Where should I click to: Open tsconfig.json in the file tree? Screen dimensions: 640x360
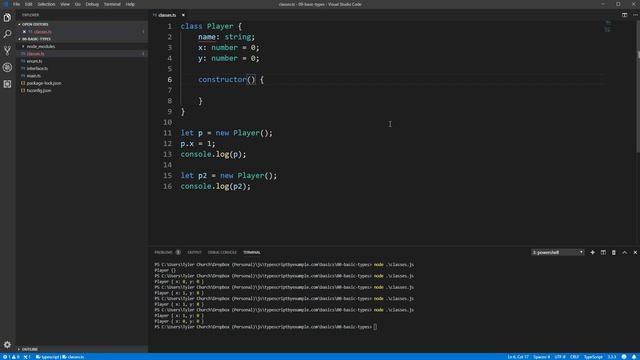pyautogui.click(x=39, y=91)
